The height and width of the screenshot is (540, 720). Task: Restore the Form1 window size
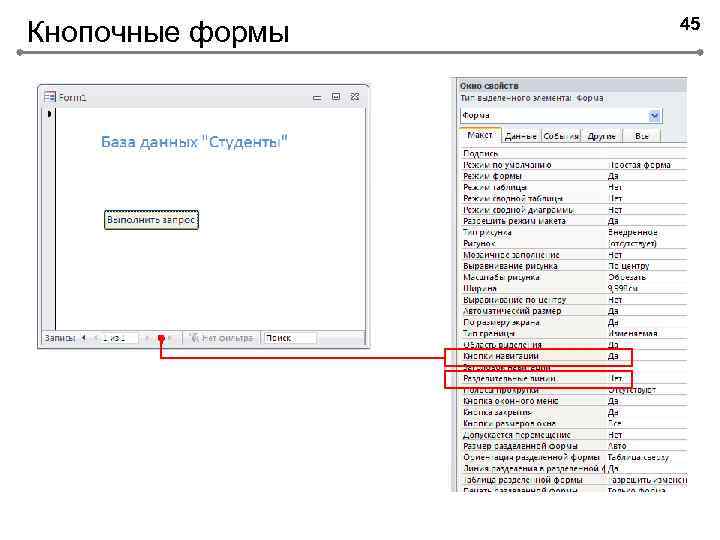[336, 96]
